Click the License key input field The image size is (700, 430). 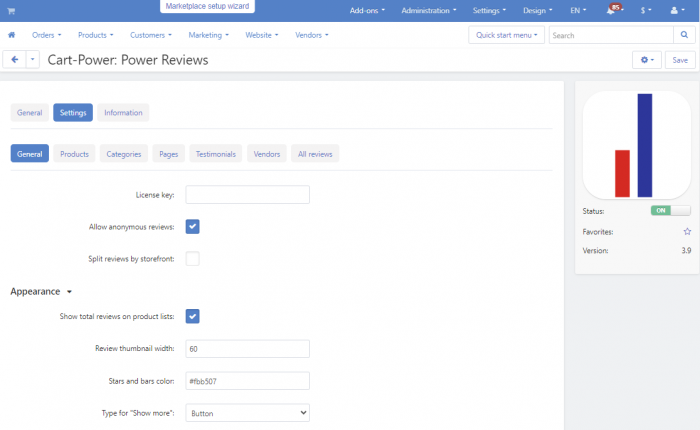pyautogui.click(x=247, y=195)
